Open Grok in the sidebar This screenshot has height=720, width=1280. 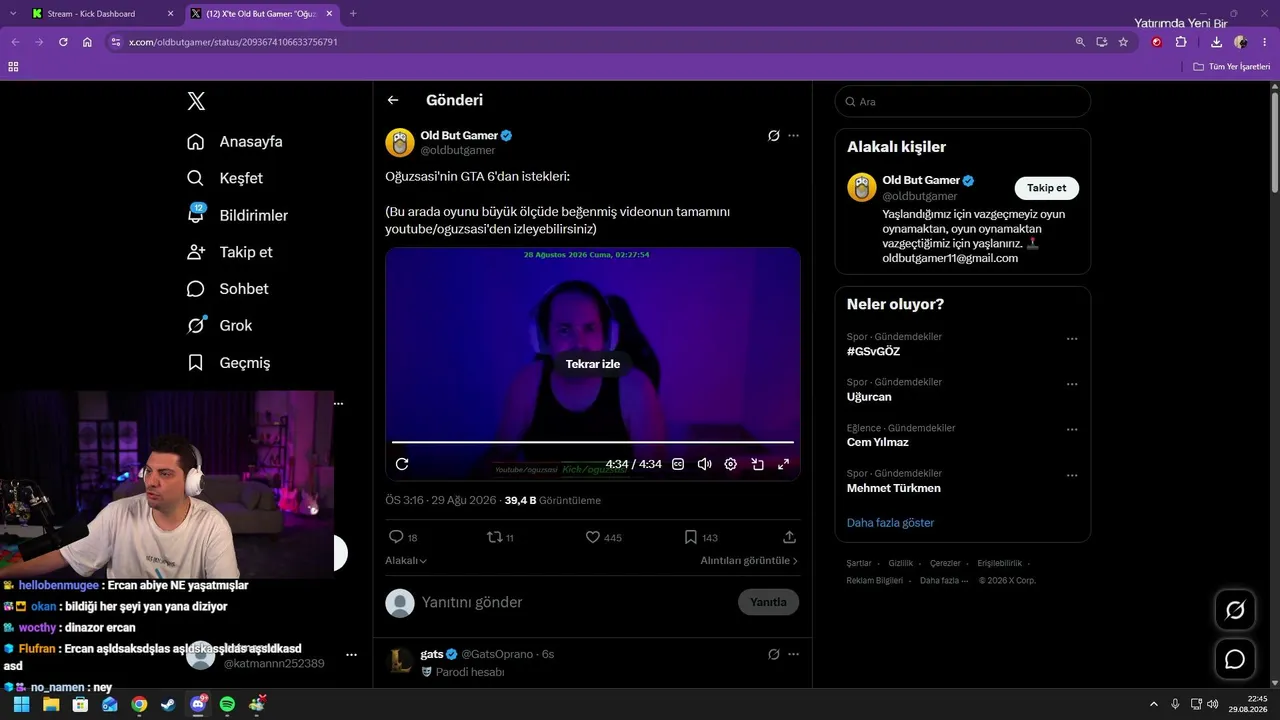pyautogui.click(x=219, y=326)
